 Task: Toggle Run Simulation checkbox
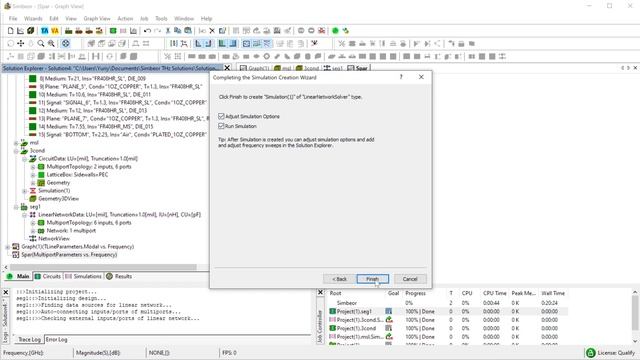221,126
